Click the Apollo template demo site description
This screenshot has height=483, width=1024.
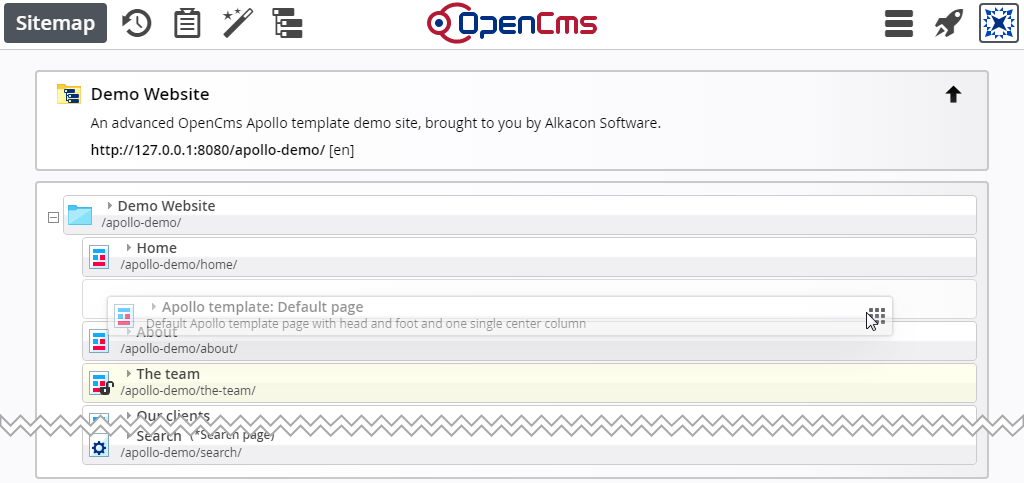pyautogui.click(x=376, y=123)
